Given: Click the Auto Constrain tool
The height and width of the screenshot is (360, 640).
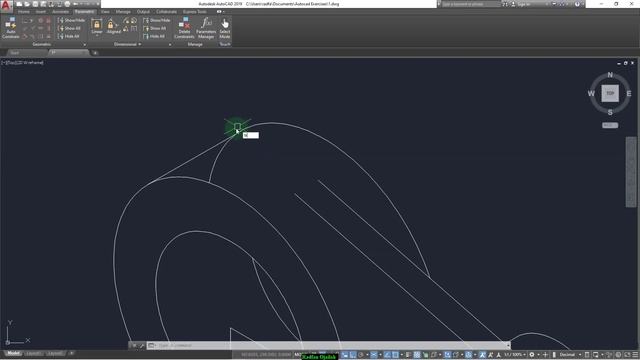Looking at the screenshot, I should 11,28.
